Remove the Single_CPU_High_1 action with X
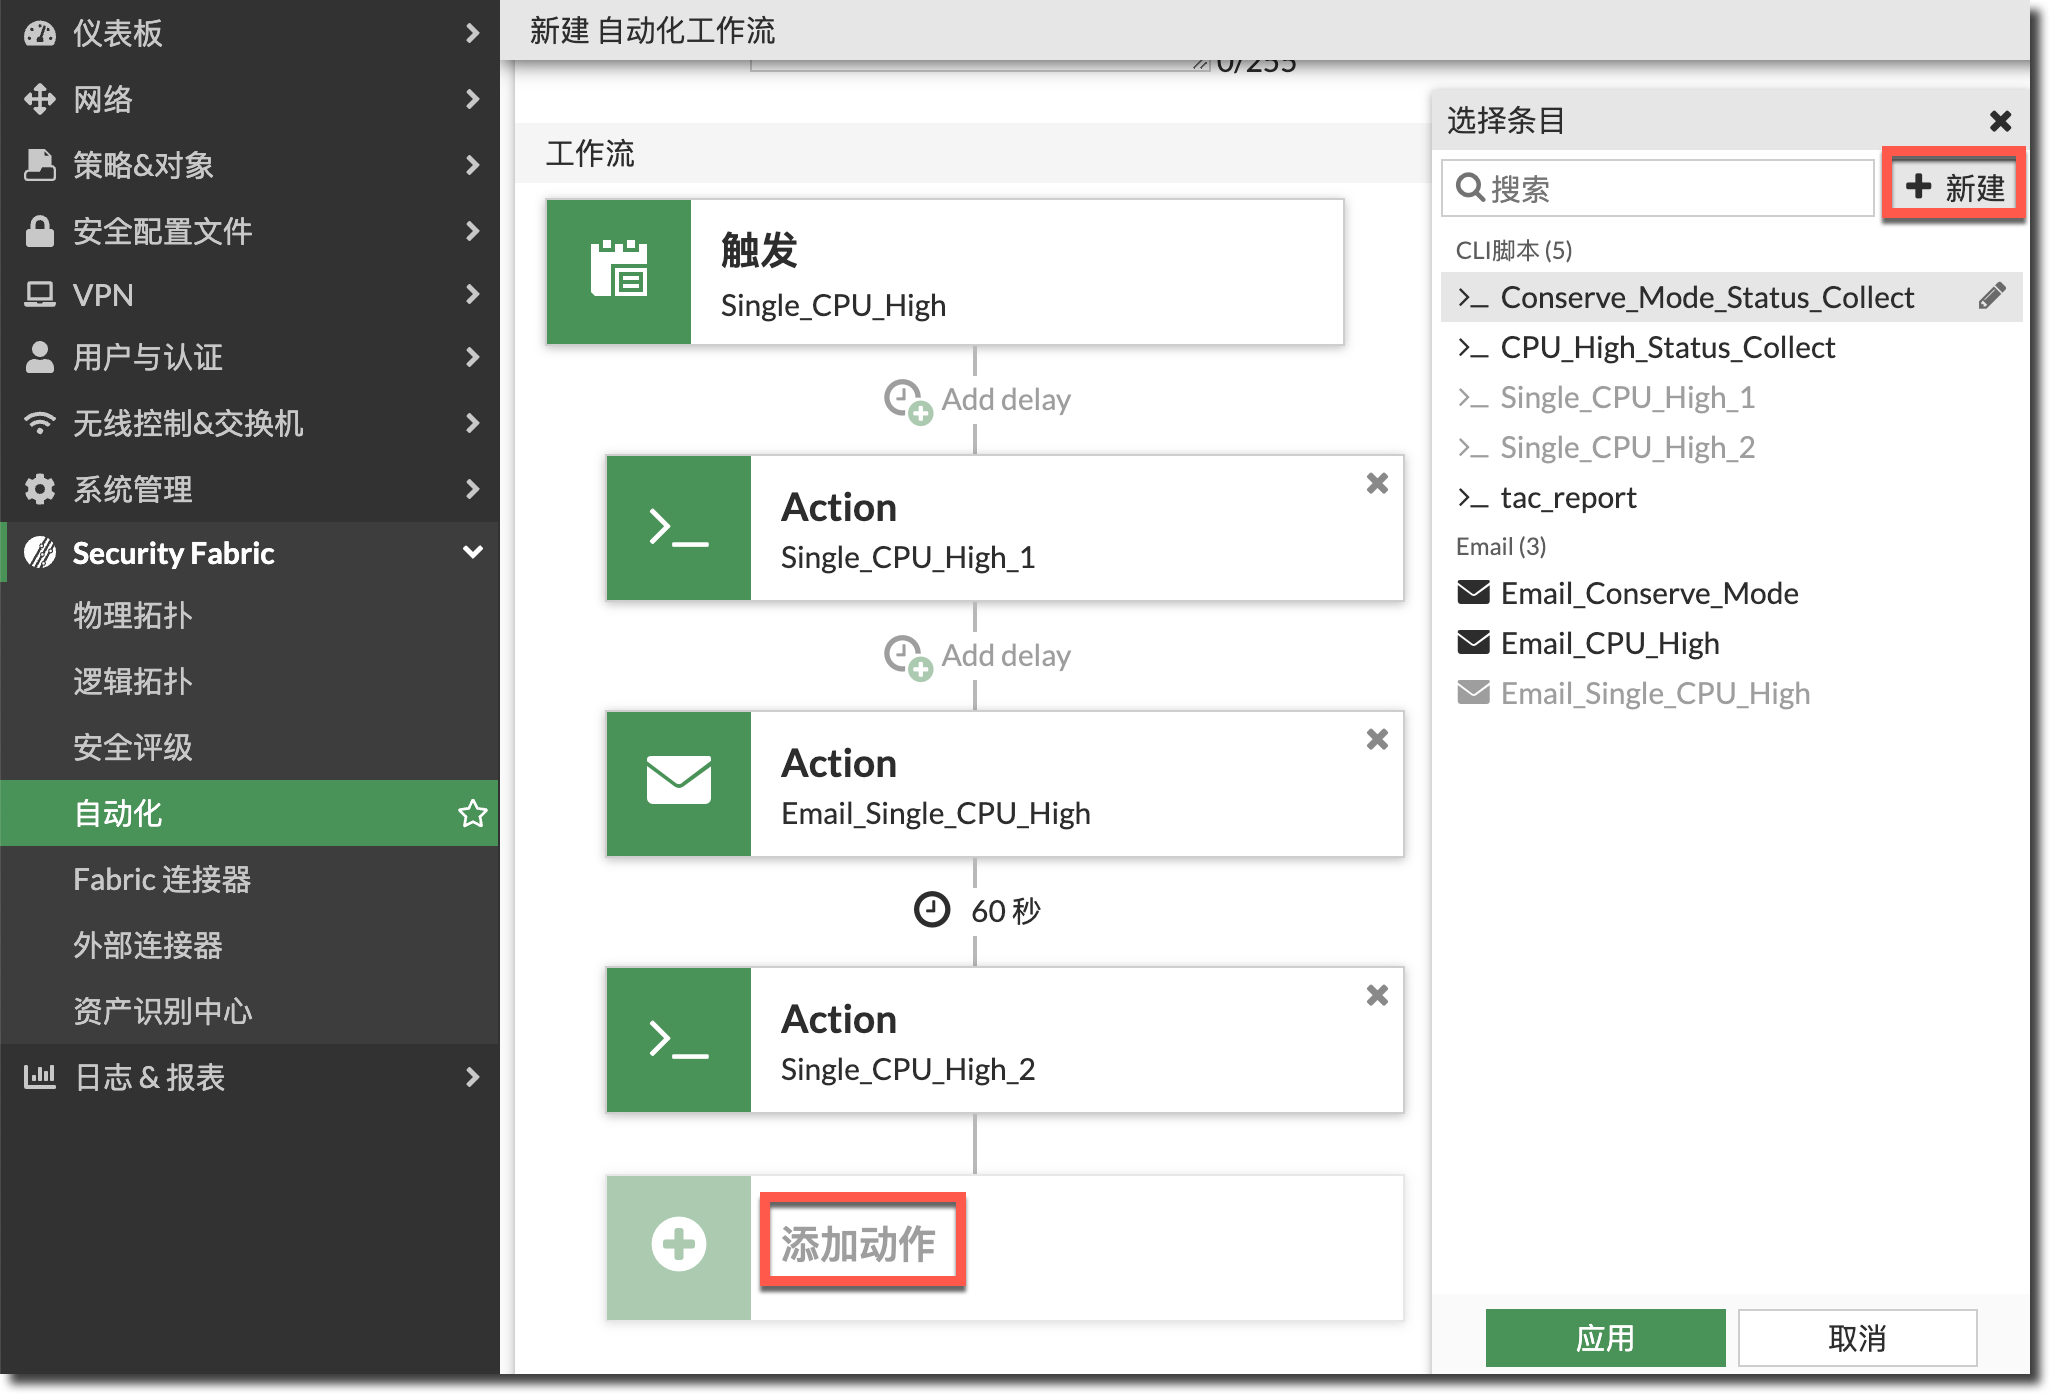Viewport: 2050px width, 1394px height. point(1377,484)
